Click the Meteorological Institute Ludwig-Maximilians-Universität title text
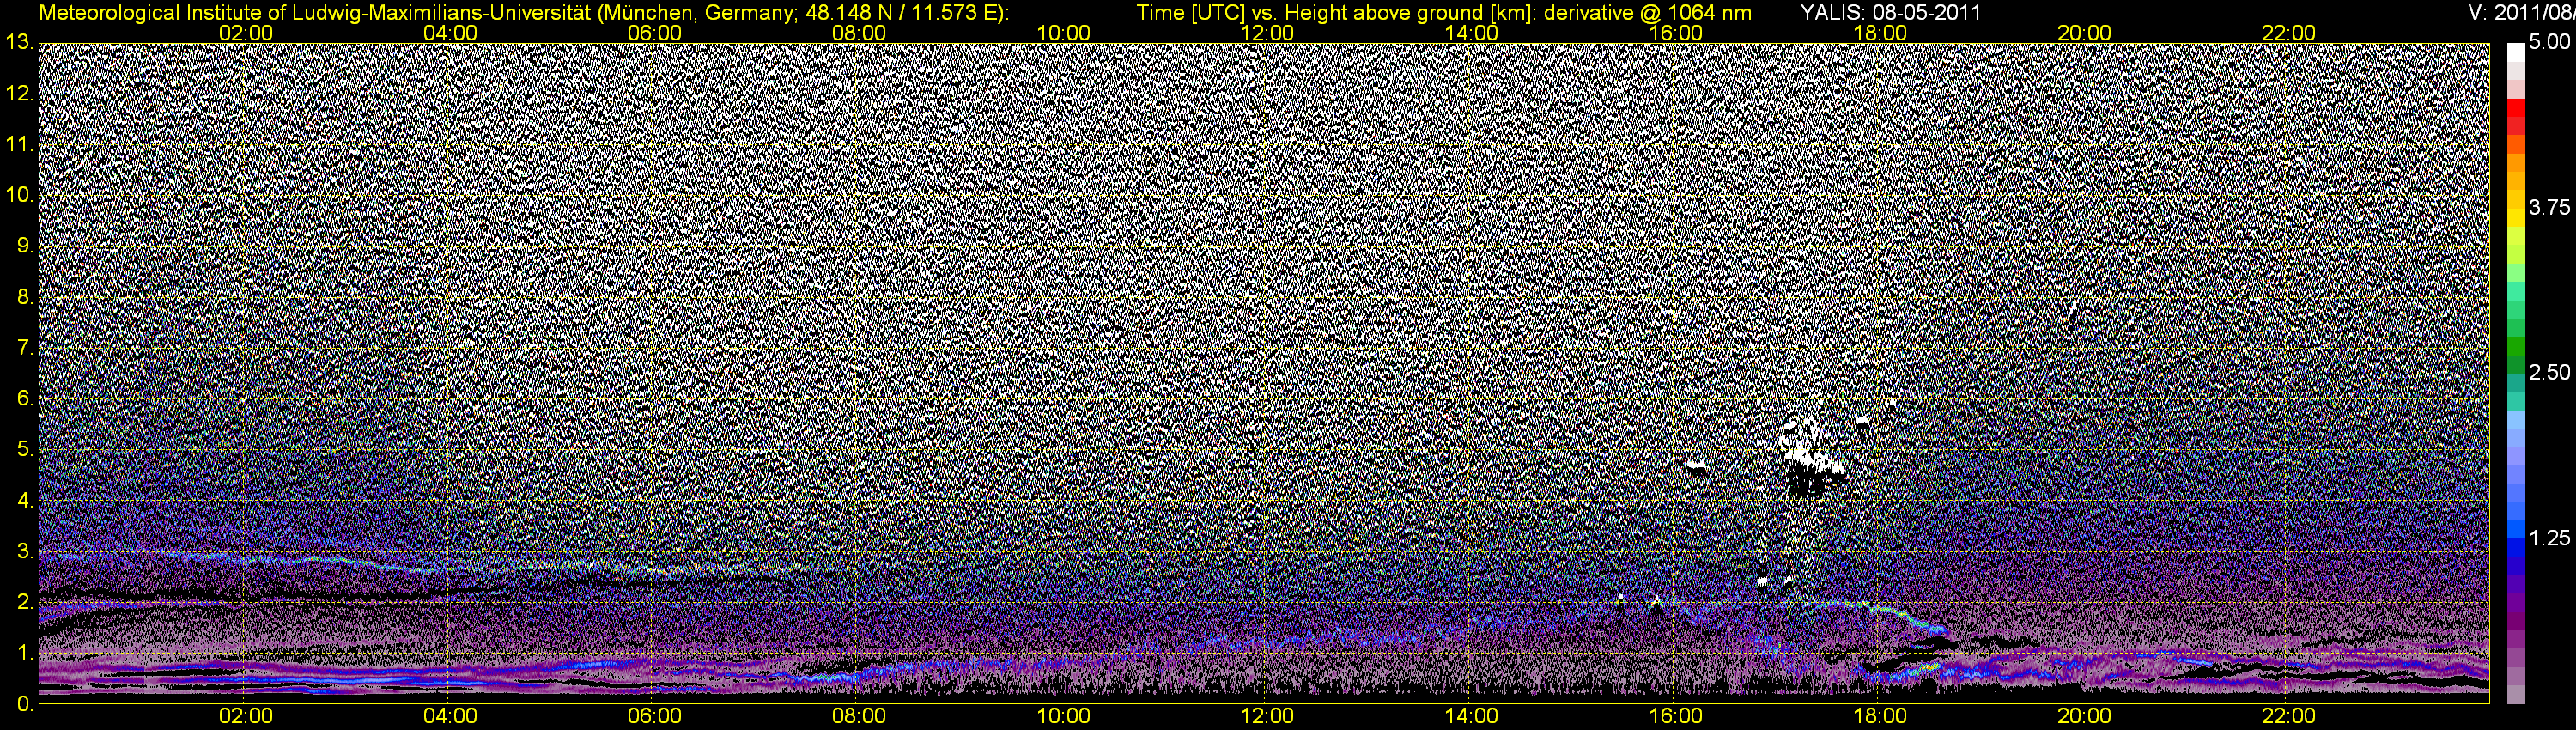 [x=523, y=13]
